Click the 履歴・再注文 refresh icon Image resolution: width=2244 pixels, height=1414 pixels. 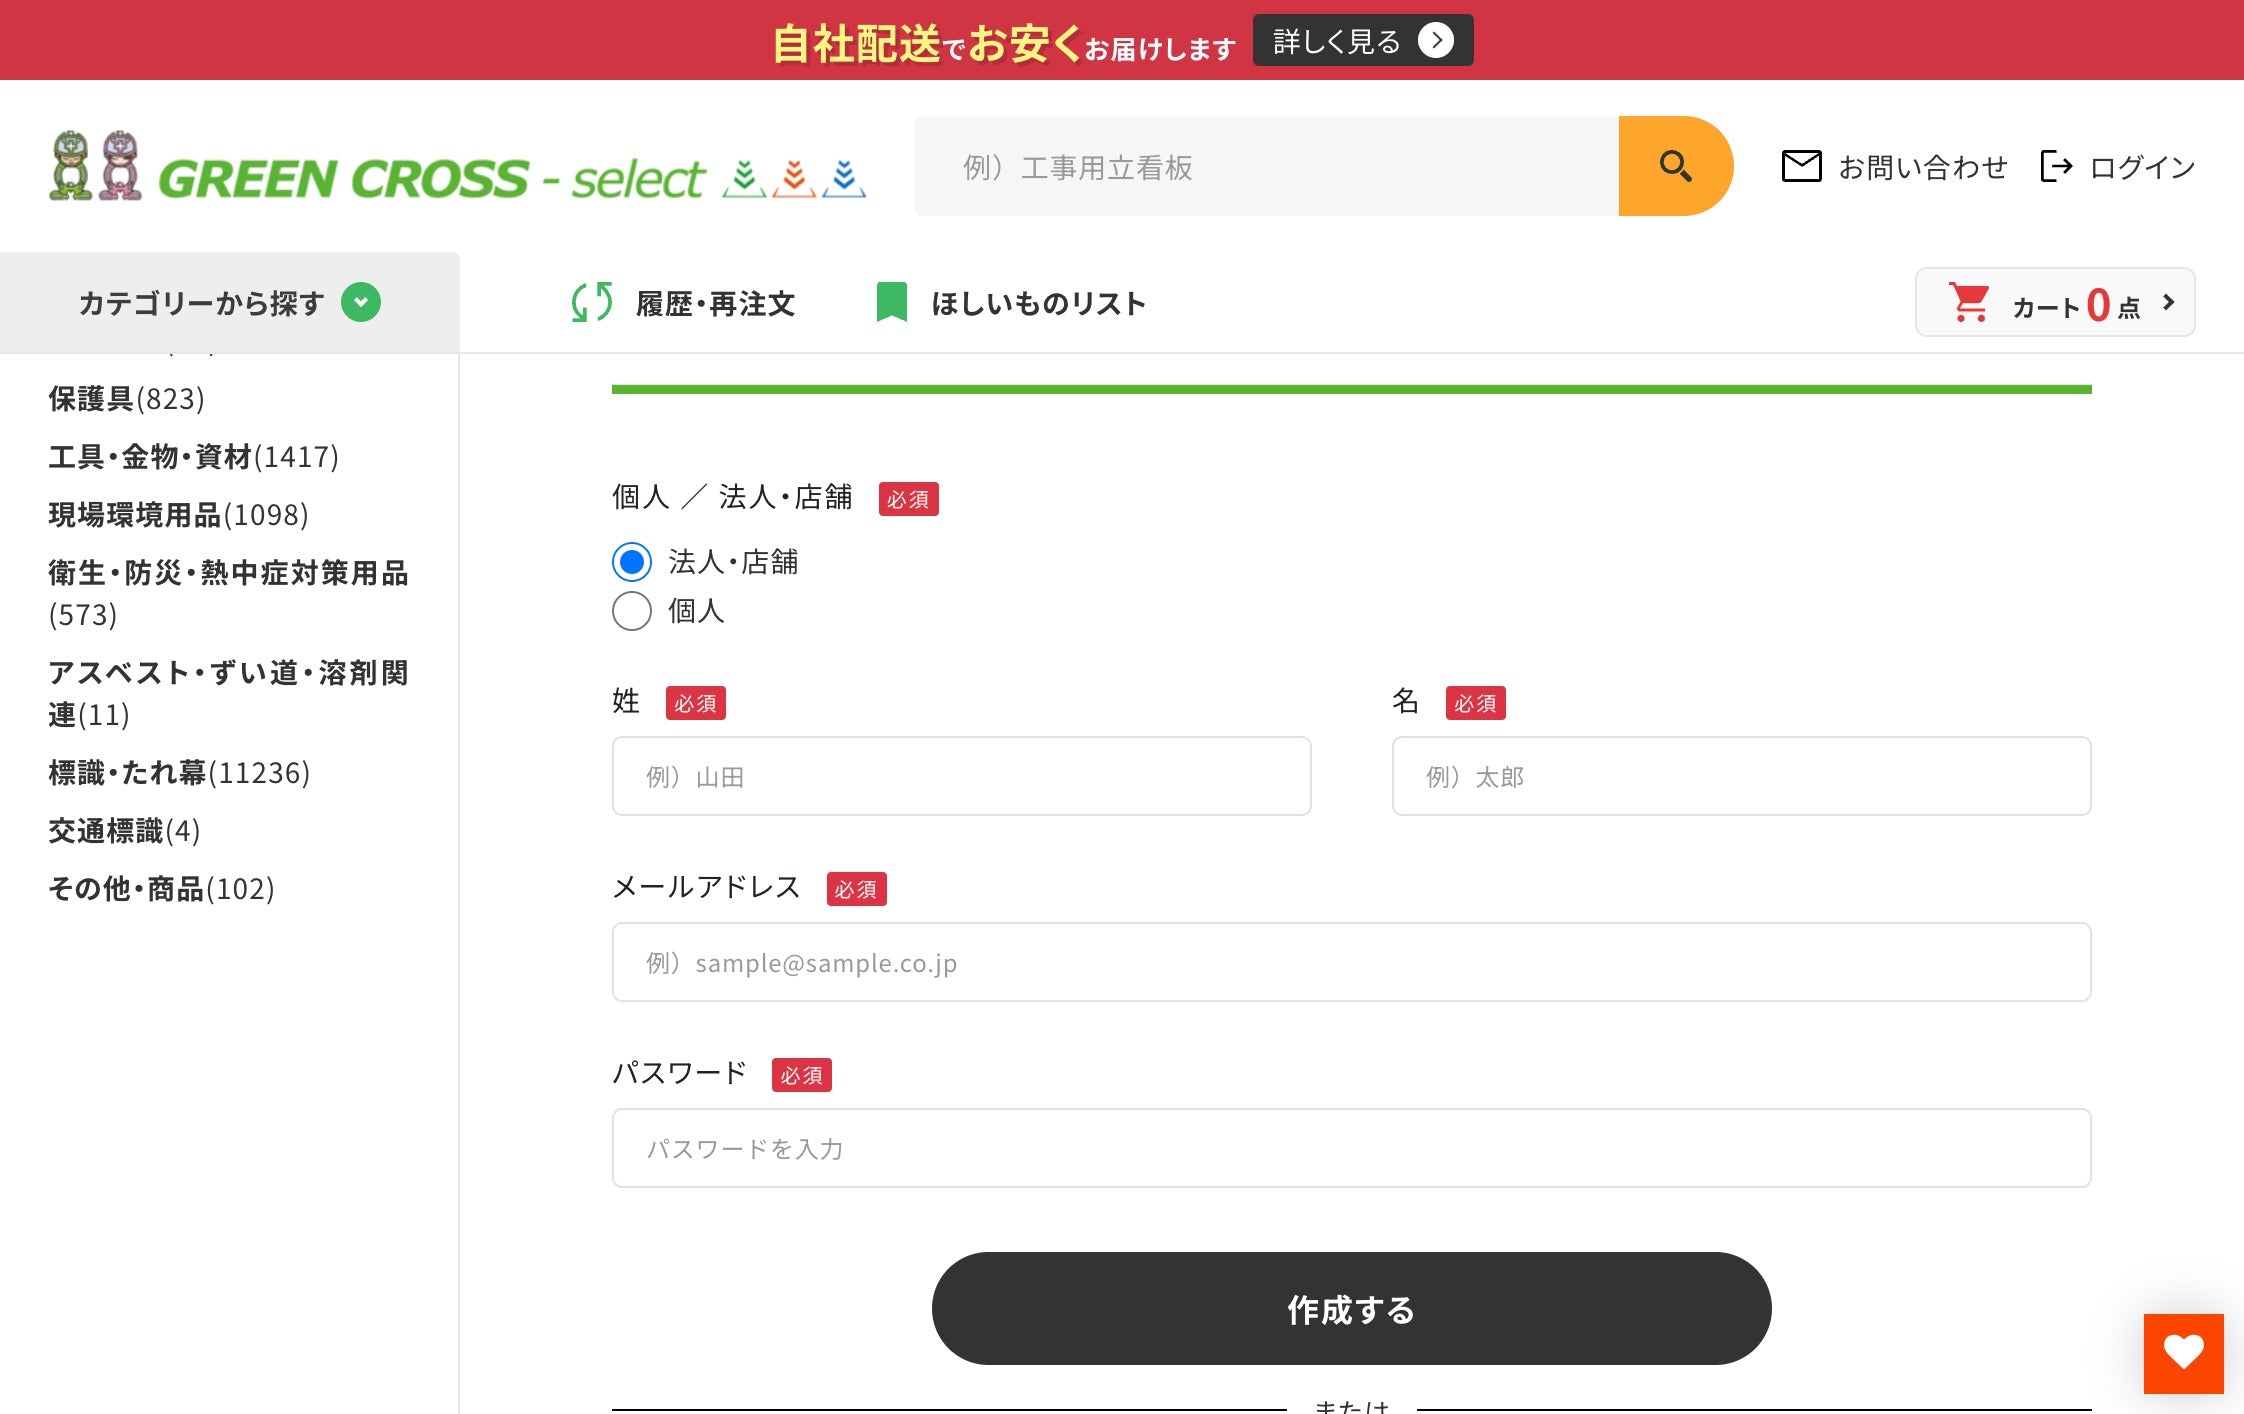pyautogui.click(x=590, y=302)
